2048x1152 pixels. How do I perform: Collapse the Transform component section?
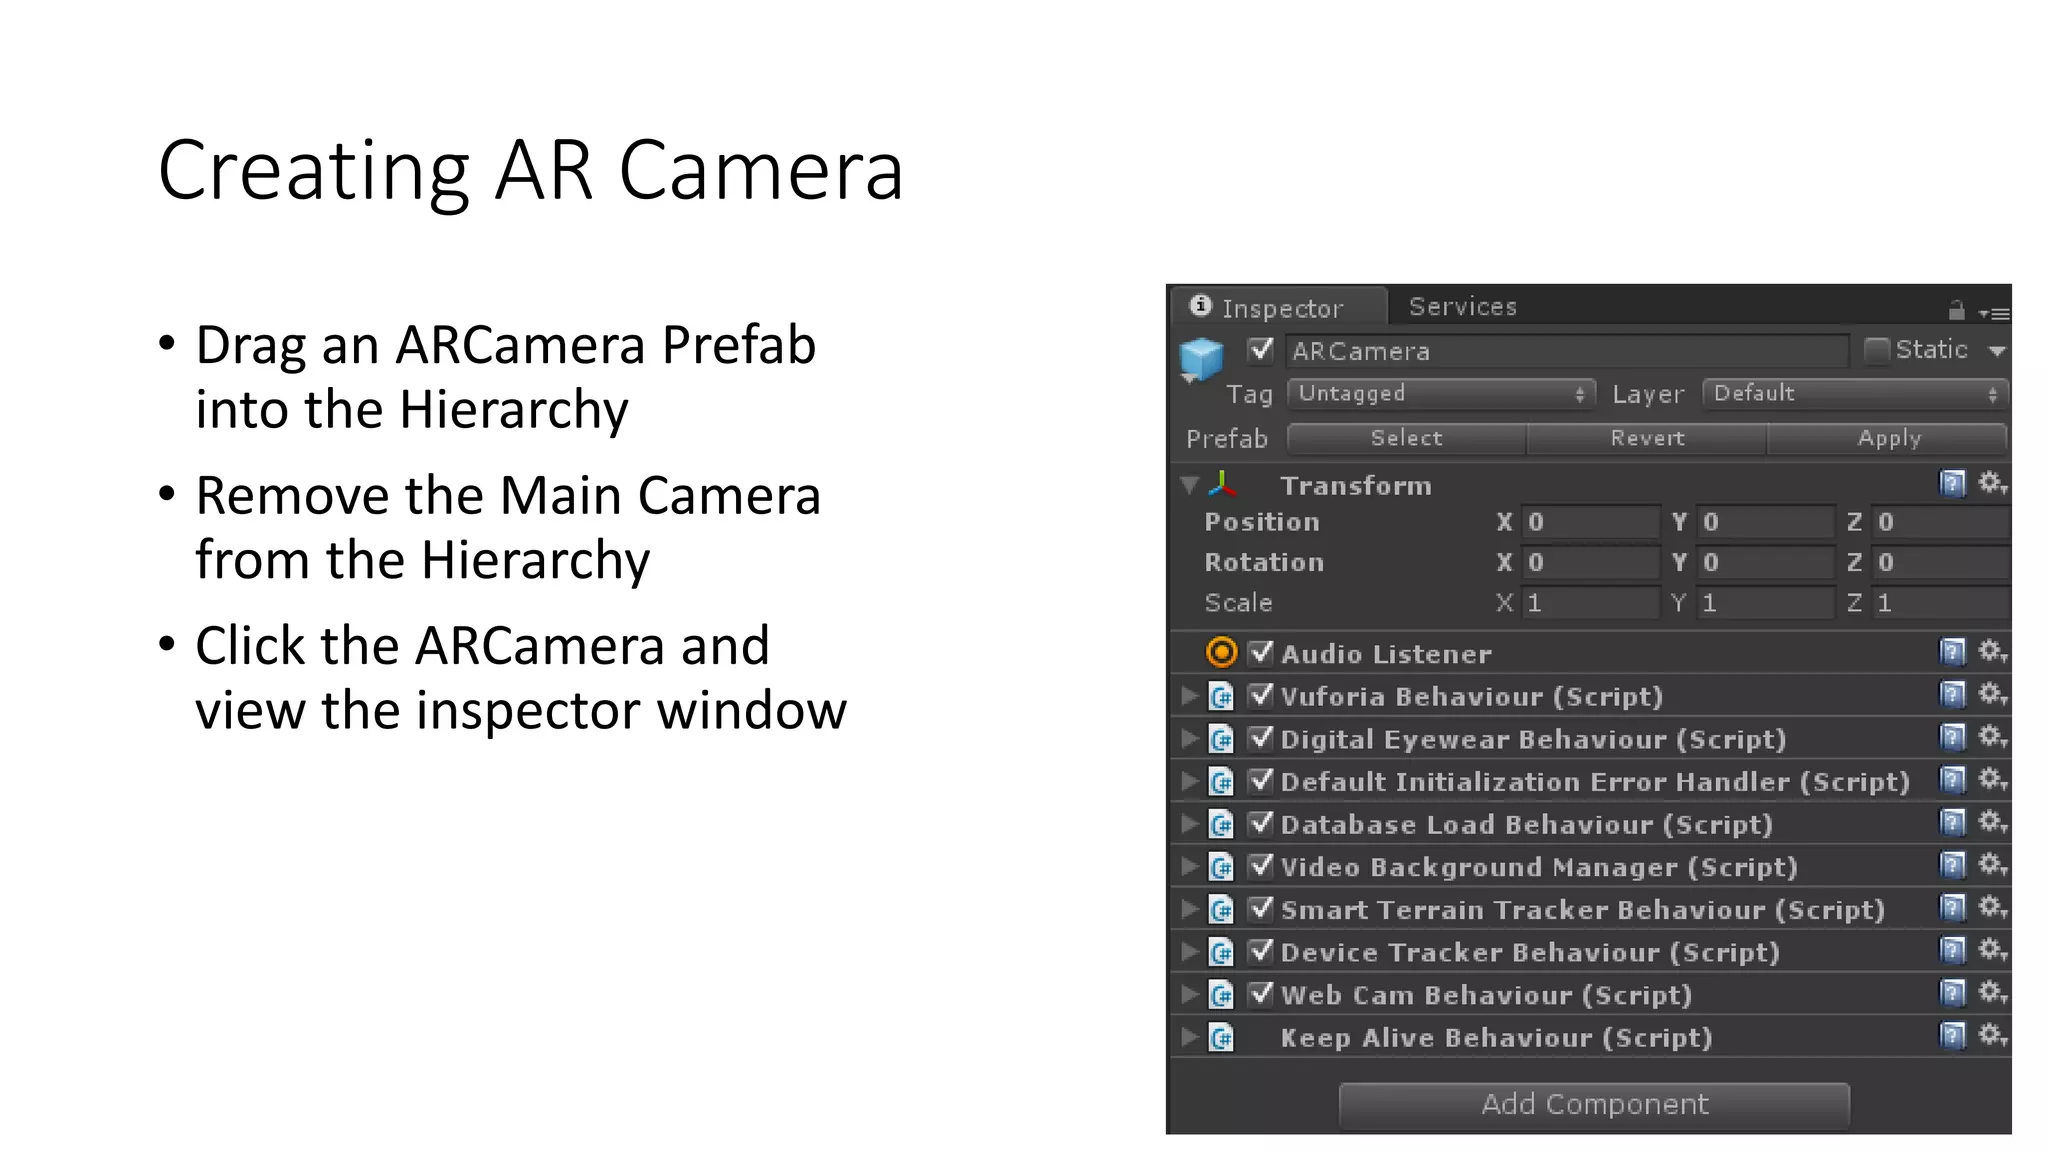(x=1189, y=485)
